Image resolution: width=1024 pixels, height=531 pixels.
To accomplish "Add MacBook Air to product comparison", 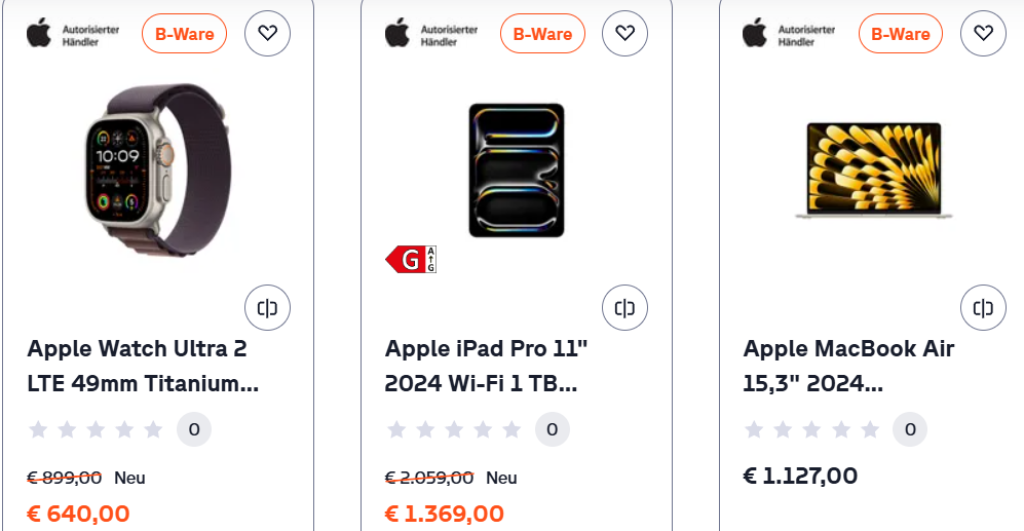I will click(983, 307).
